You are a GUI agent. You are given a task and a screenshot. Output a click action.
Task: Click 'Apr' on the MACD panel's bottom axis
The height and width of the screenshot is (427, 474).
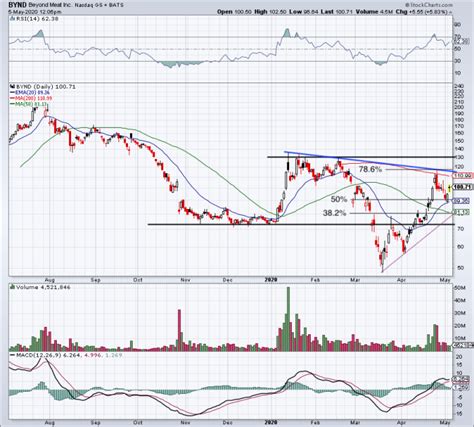click(x=402, y=423)
